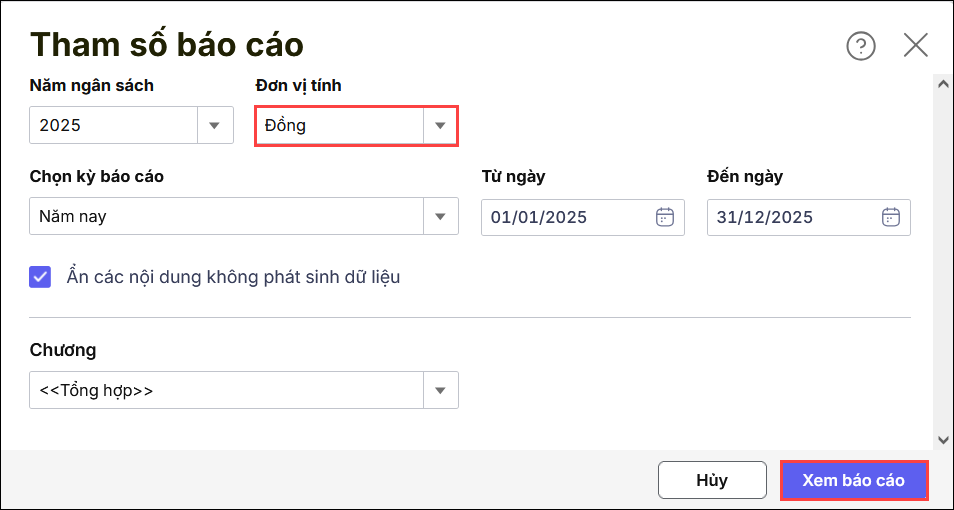Select the Năm ngân sách 2025 field
954x510 pixels.
(113, 126)
